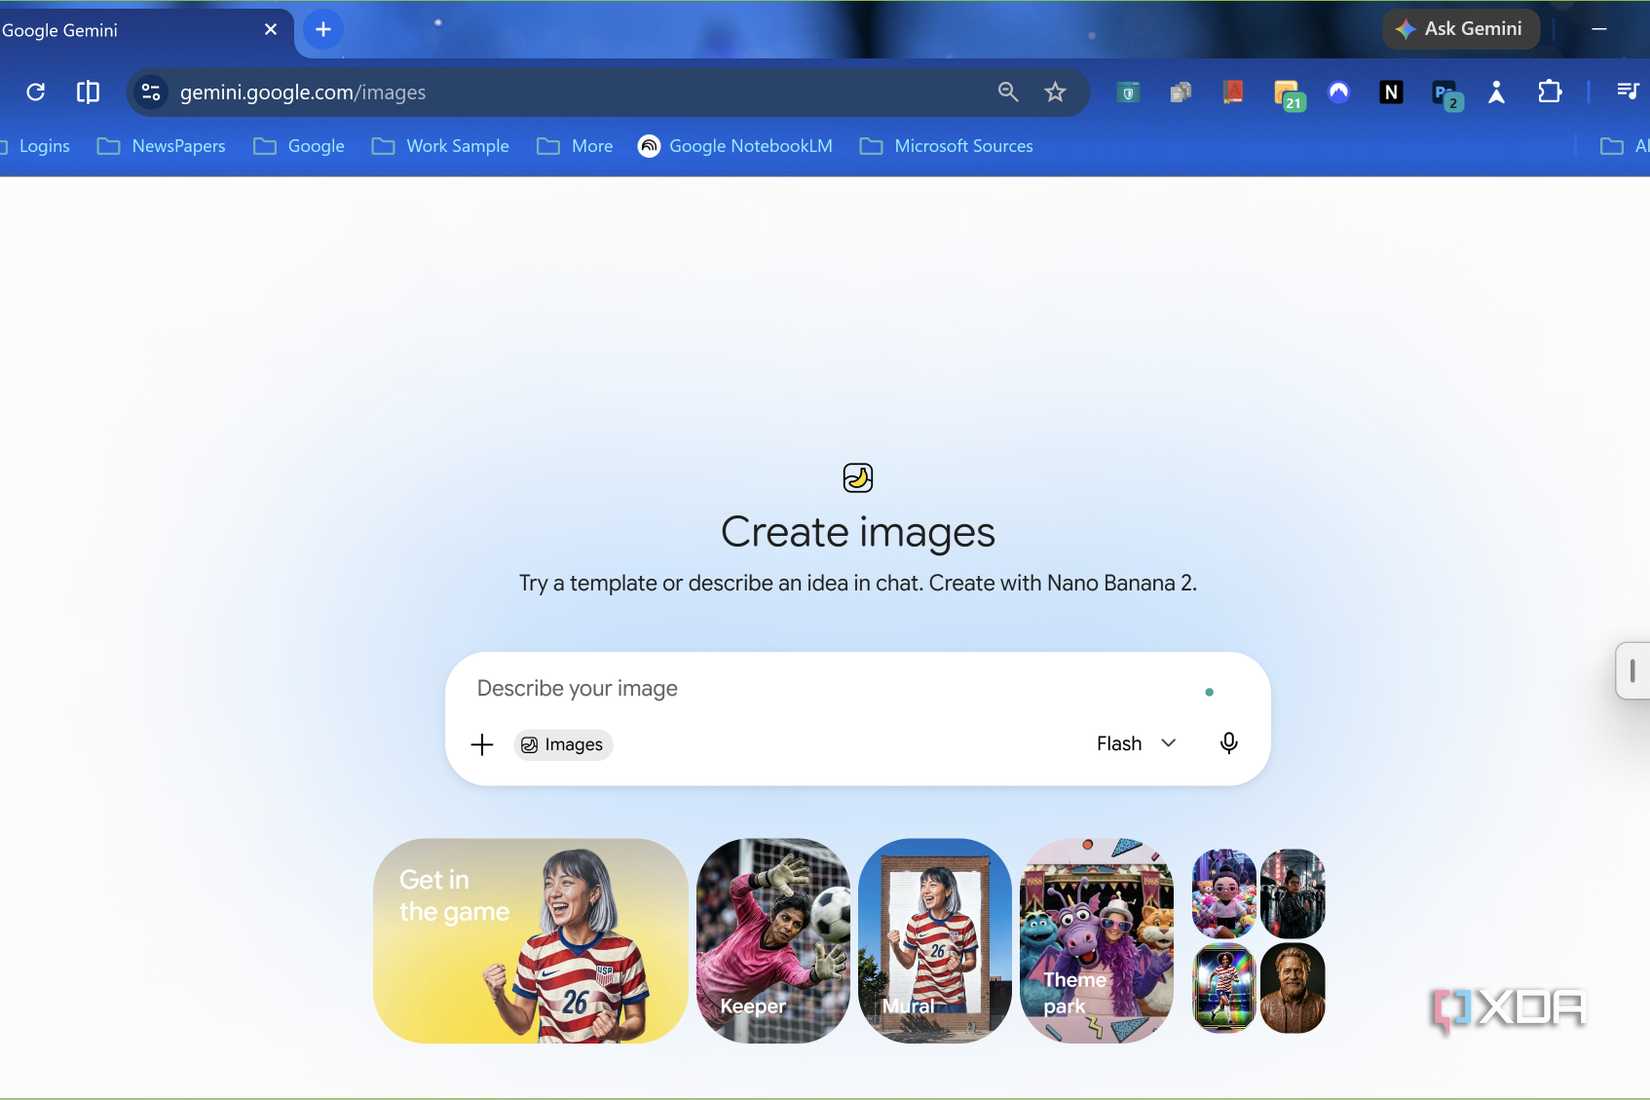Viewport: 1650px width, 1100px height.
Task: Open the blue circular extension icon
Action: pyautogui.click(x=1339, y=92)
